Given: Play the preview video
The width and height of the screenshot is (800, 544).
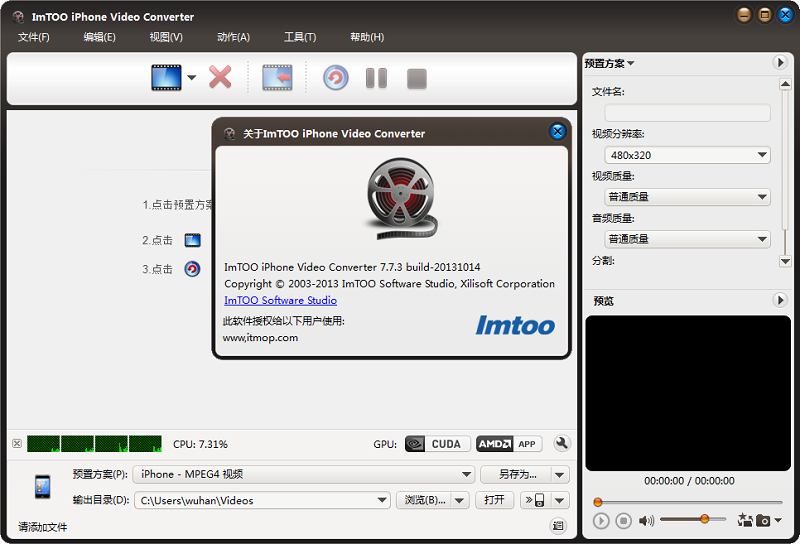Looking at the screenshot, I should pyautogui.click(x=601, y=521).
